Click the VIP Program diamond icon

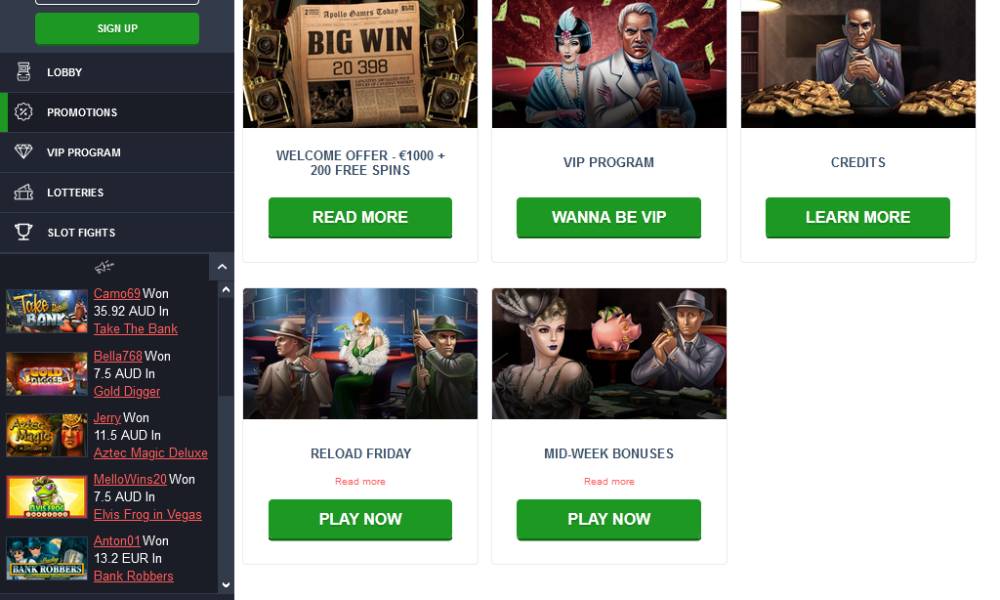pyautogui.click(x=24, y=152)
